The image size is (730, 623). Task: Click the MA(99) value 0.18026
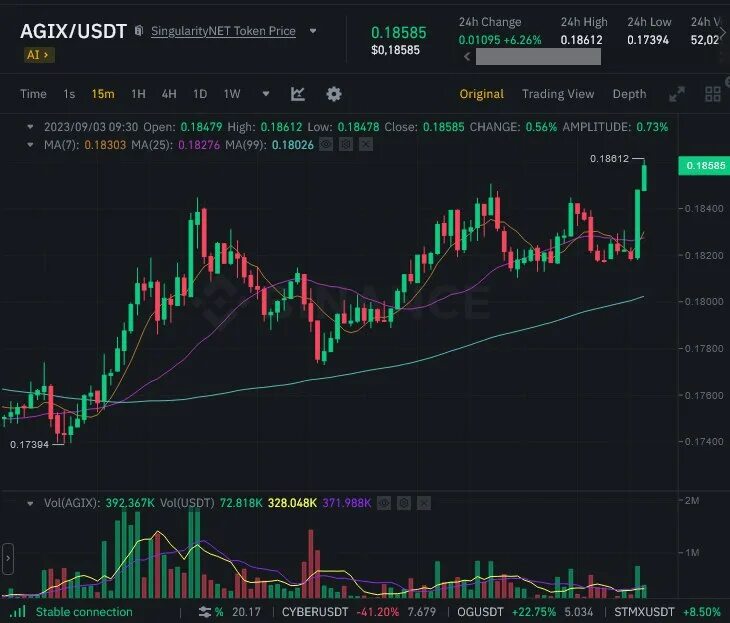[x=293, y=145]
